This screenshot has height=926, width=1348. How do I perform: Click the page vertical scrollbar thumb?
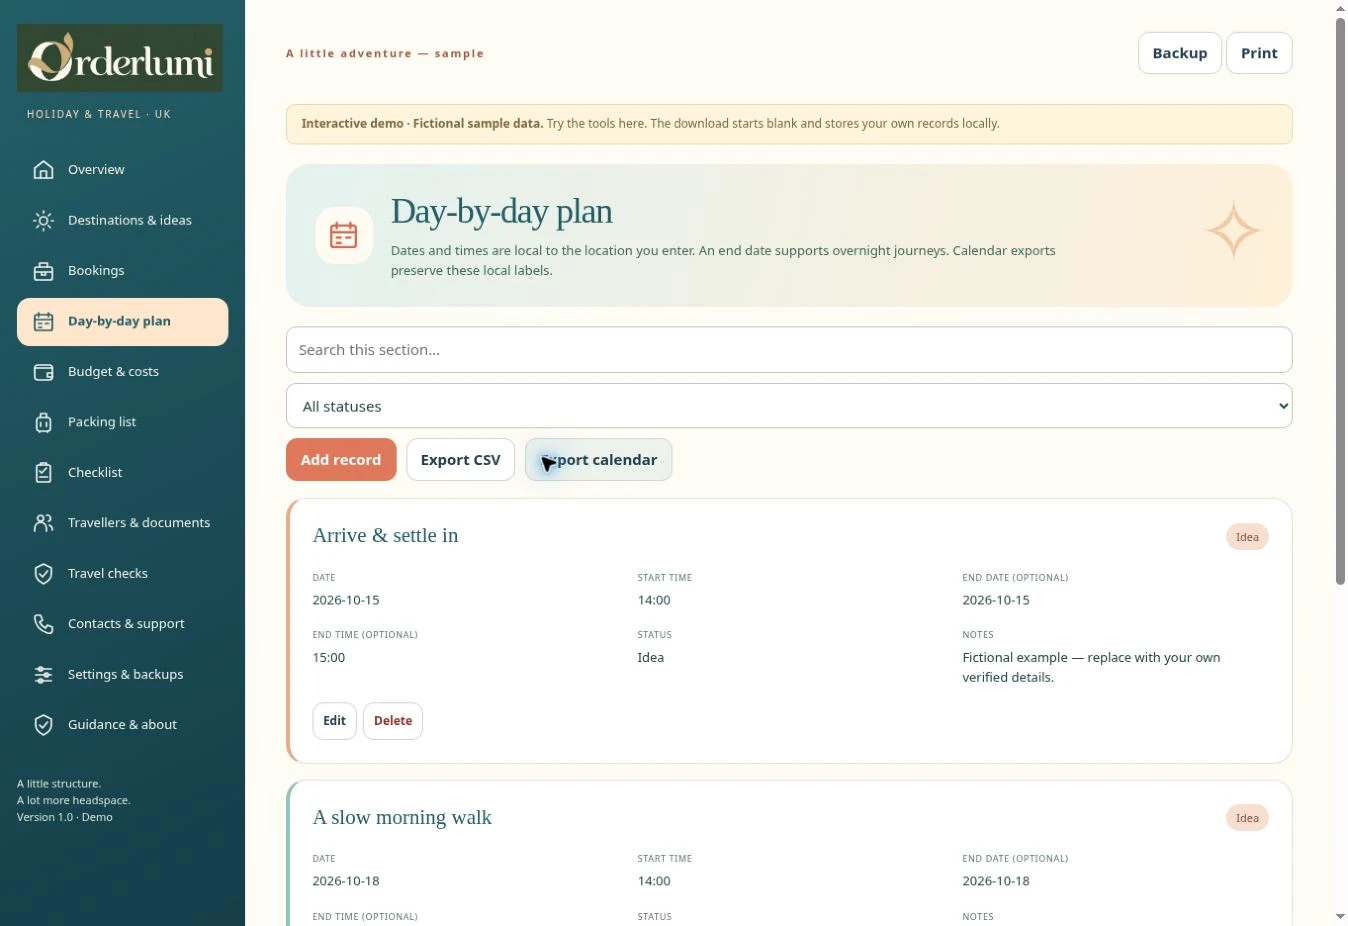coord(1340,300)
